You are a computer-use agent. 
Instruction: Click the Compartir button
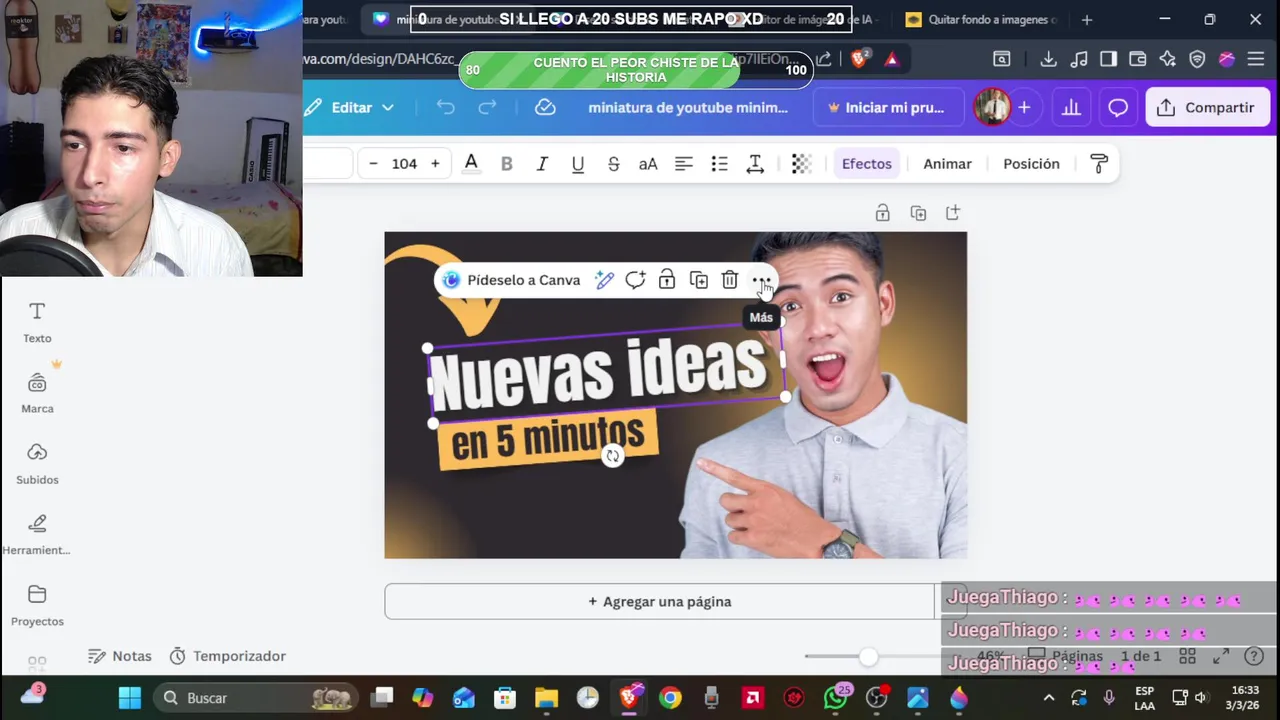(x=1206, y=107)
